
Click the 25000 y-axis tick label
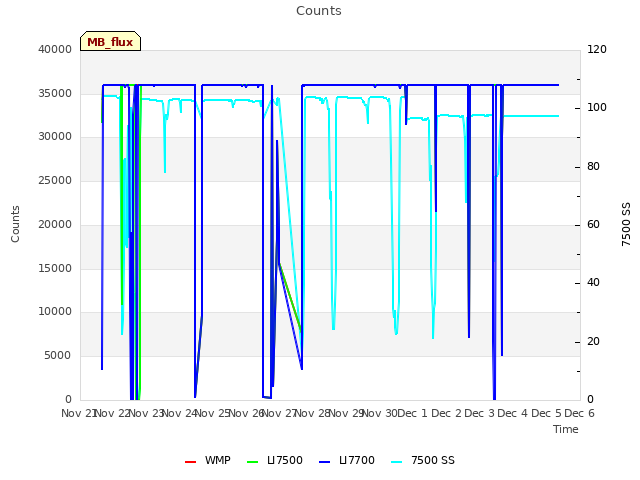pyautogui.click(x=55, y=180)
